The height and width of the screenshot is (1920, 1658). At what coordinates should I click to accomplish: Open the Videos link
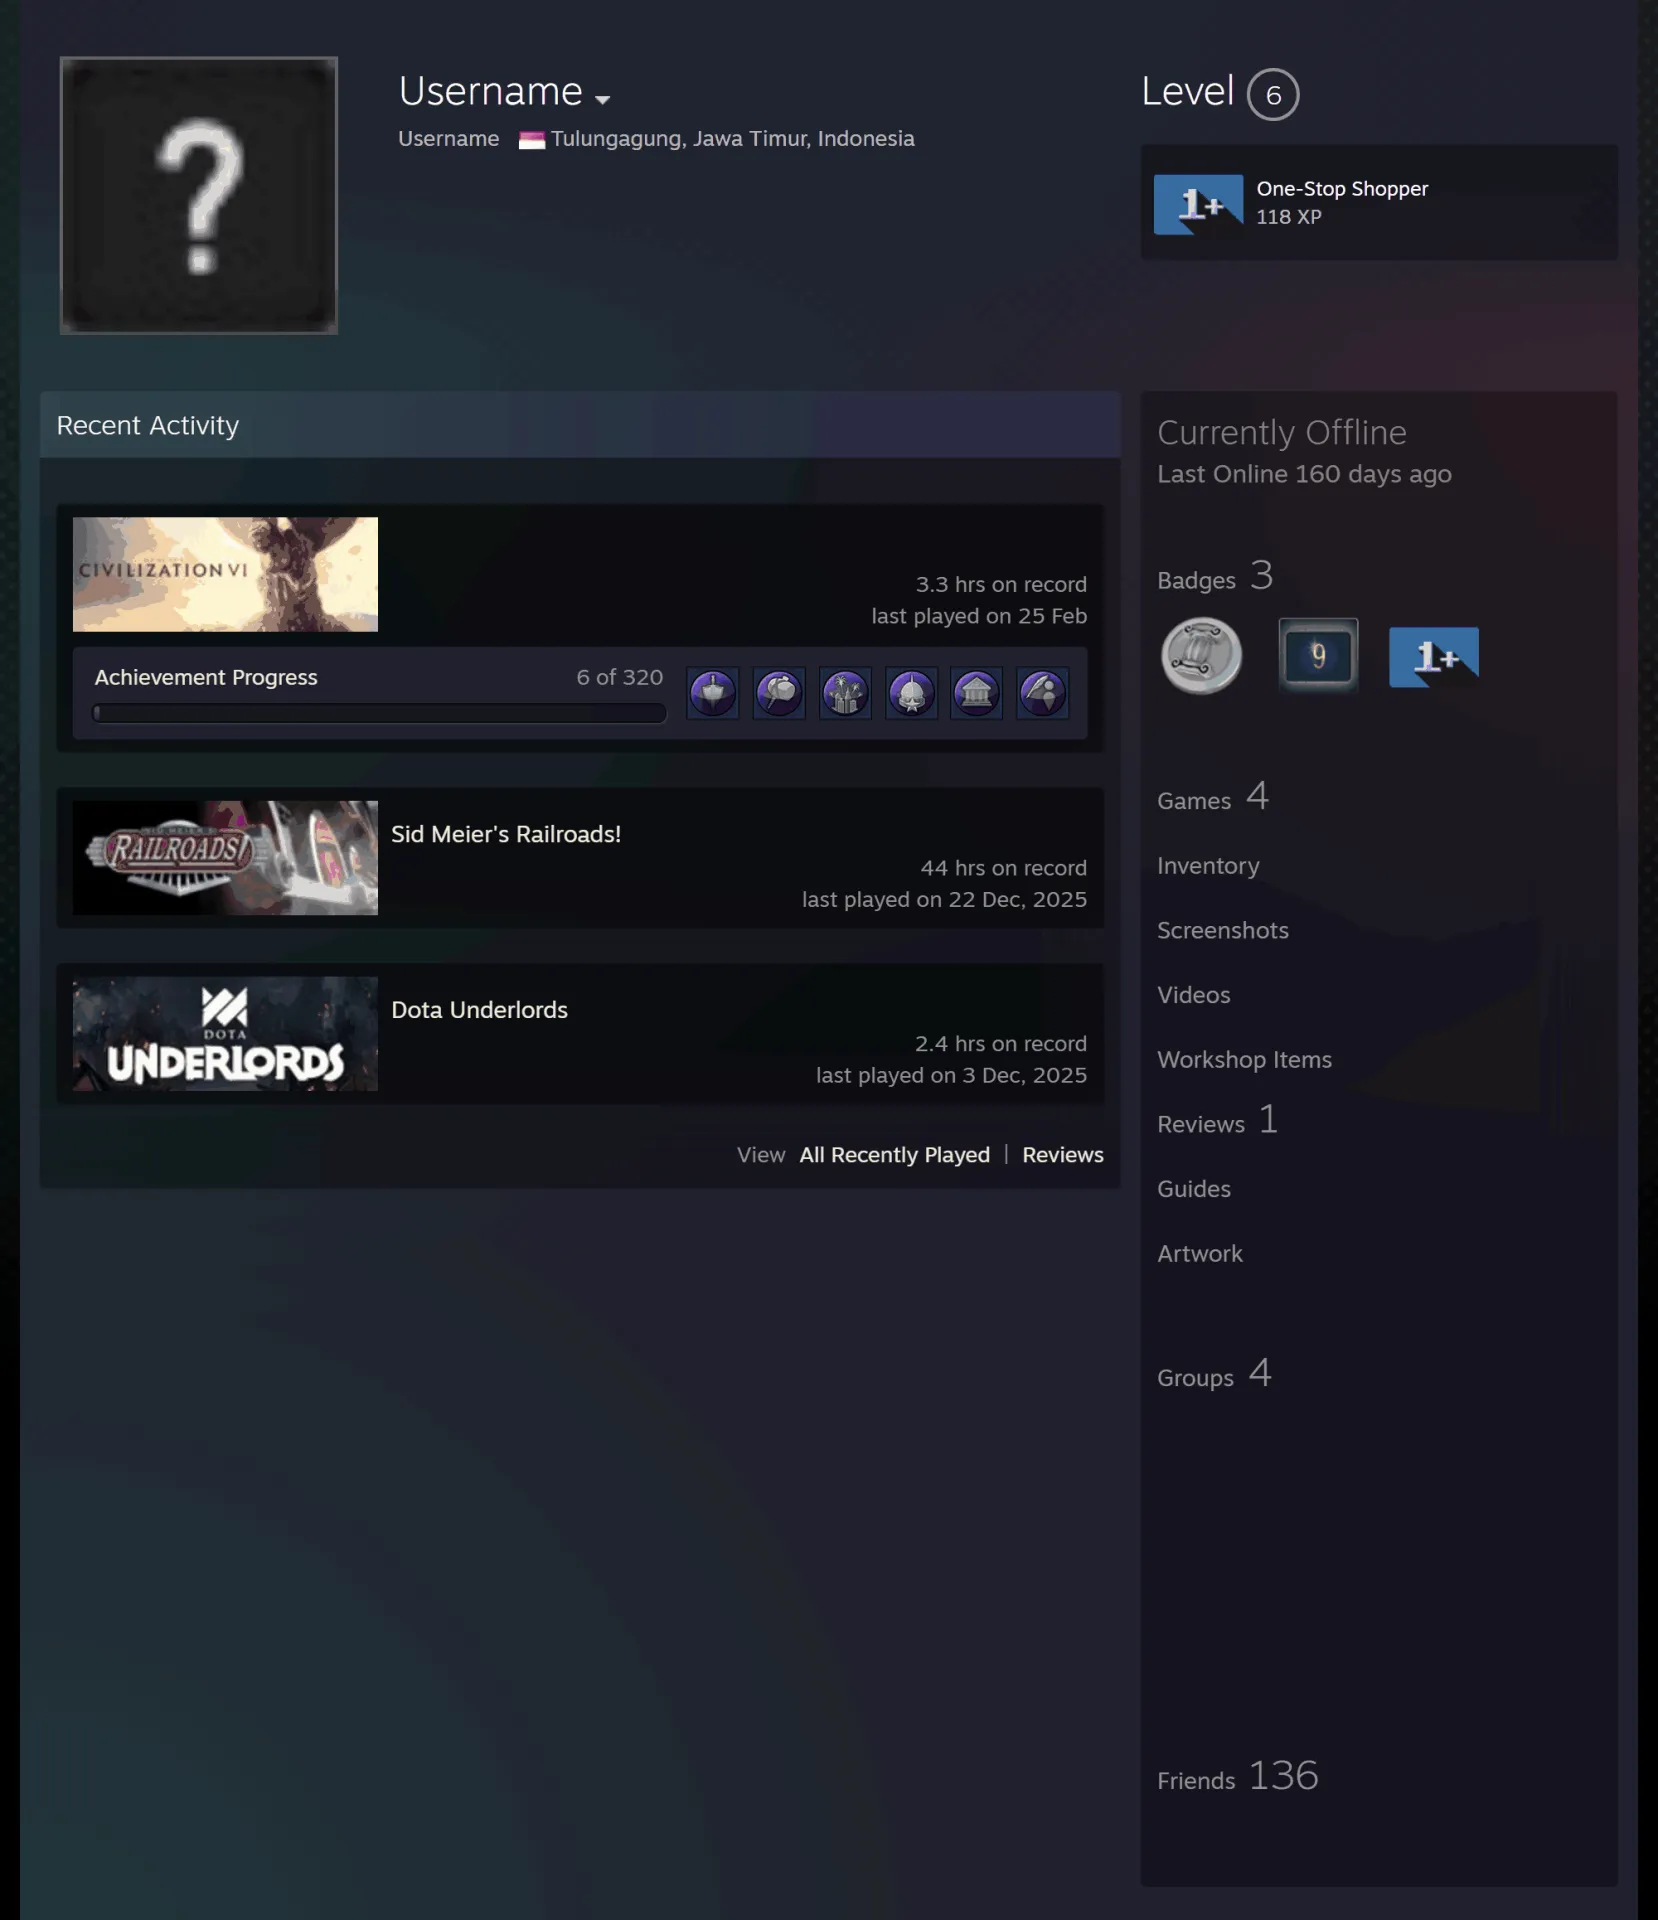point(1194,995)
